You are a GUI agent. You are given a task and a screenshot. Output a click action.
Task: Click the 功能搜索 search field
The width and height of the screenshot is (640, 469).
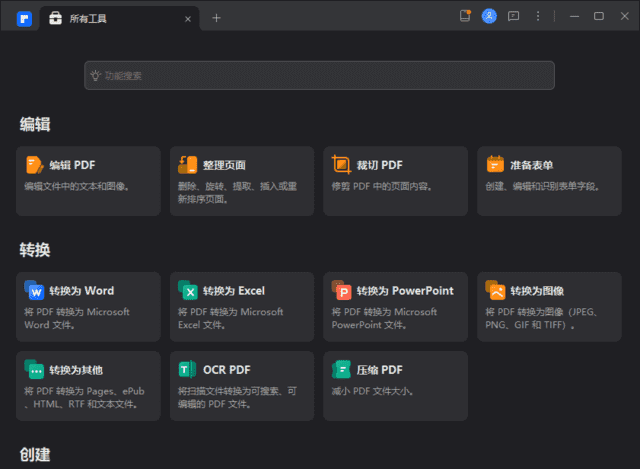(319, 75)
